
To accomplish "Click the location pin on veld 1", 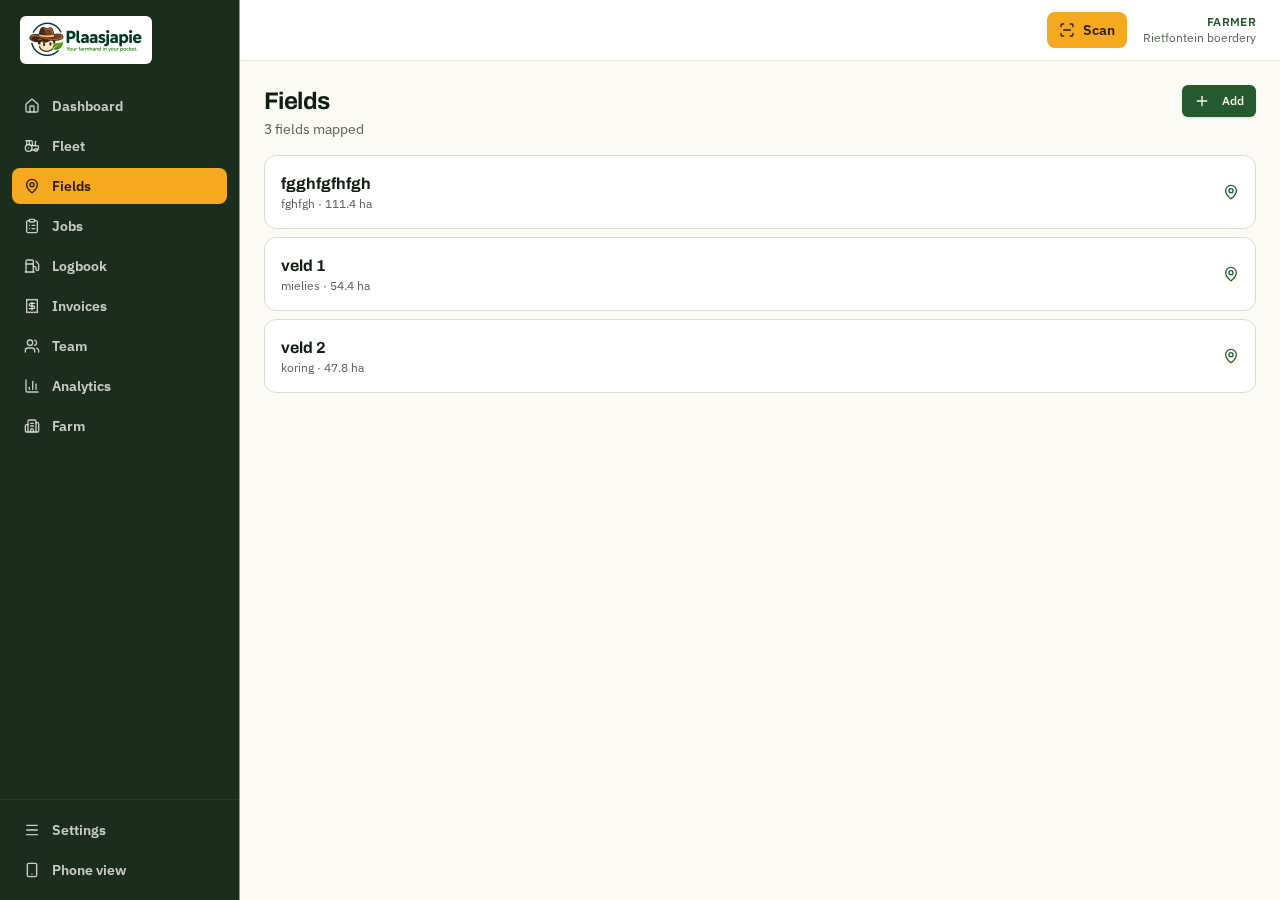I will pyautogui.click(x=1231, y=274).
